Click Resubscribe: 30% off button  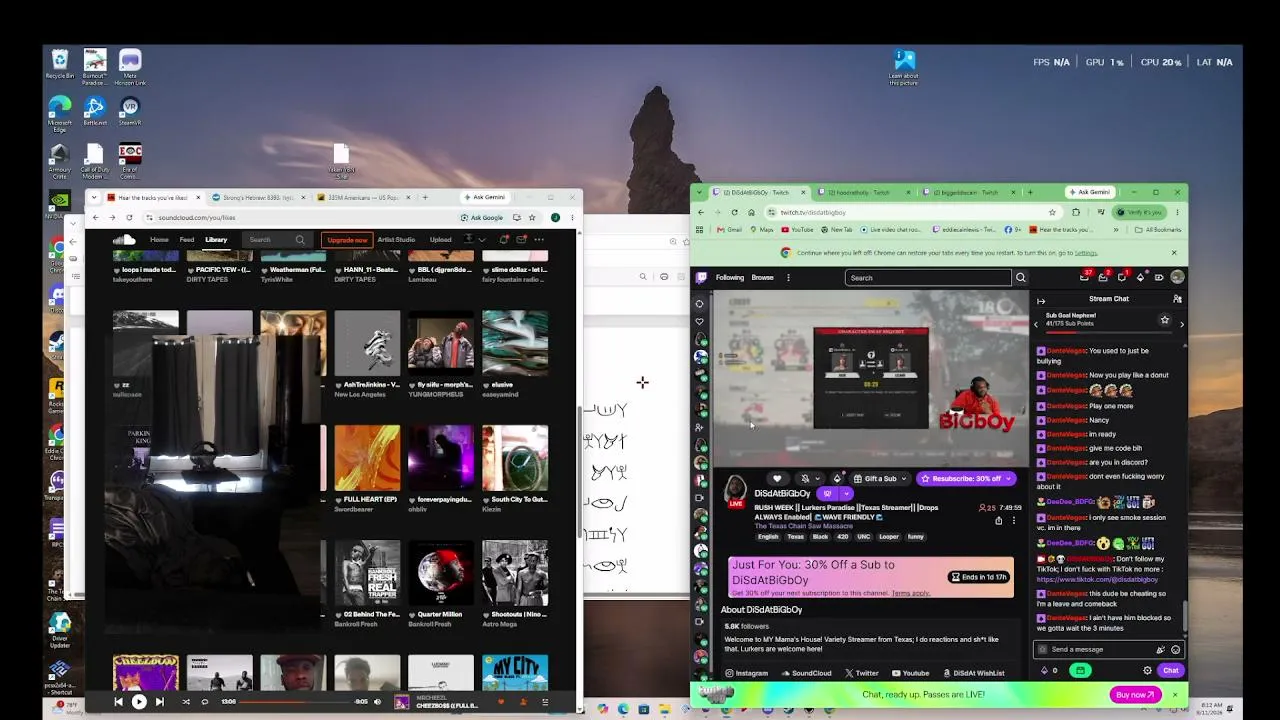point(966,479)
